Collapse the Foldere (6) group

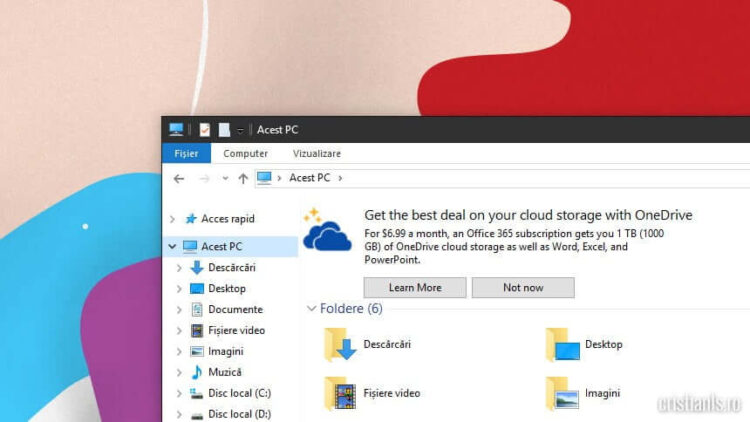point(311,309)
